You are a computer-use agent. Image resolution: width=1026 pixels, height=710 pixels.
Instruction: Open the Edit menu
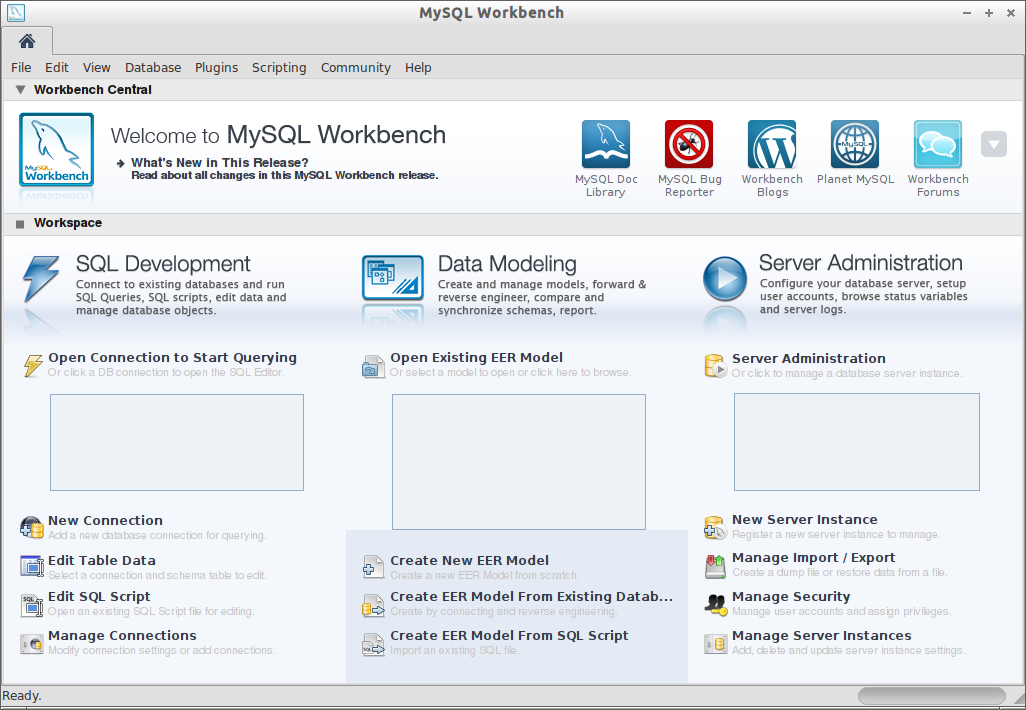coord(57,67)
